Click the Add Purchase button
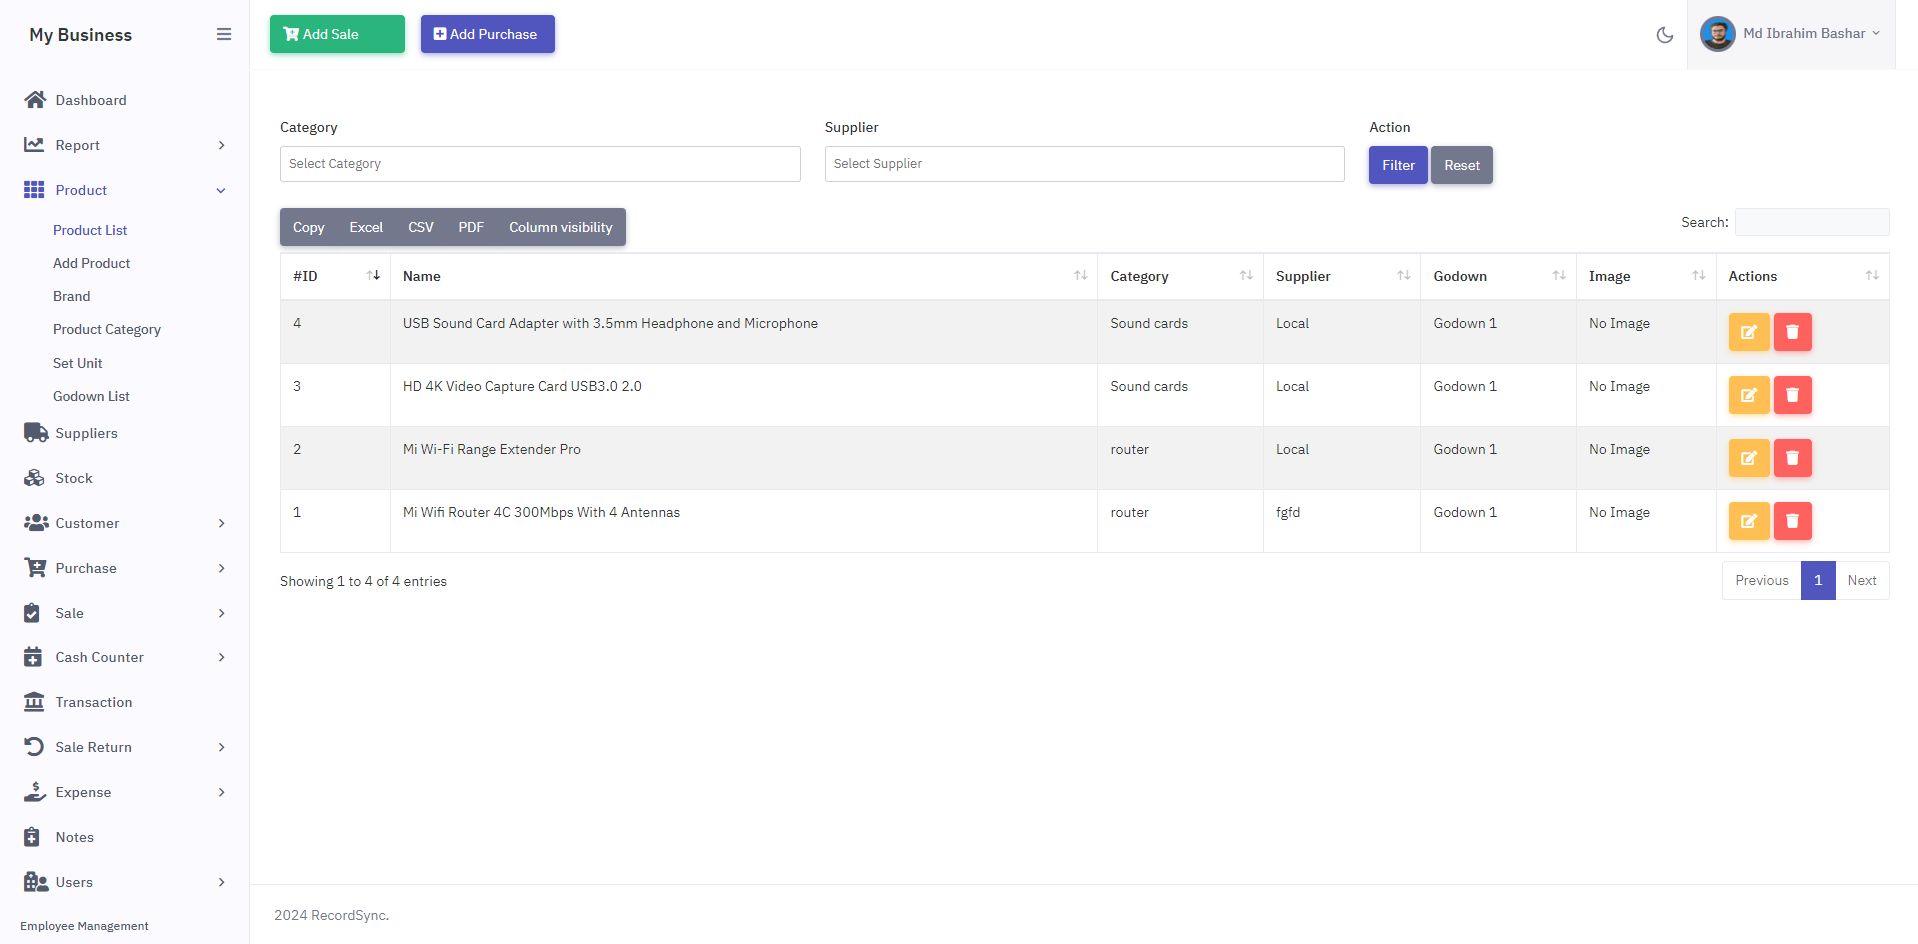Viewport: 1918px width, 944px height. [x=487, y=34]
